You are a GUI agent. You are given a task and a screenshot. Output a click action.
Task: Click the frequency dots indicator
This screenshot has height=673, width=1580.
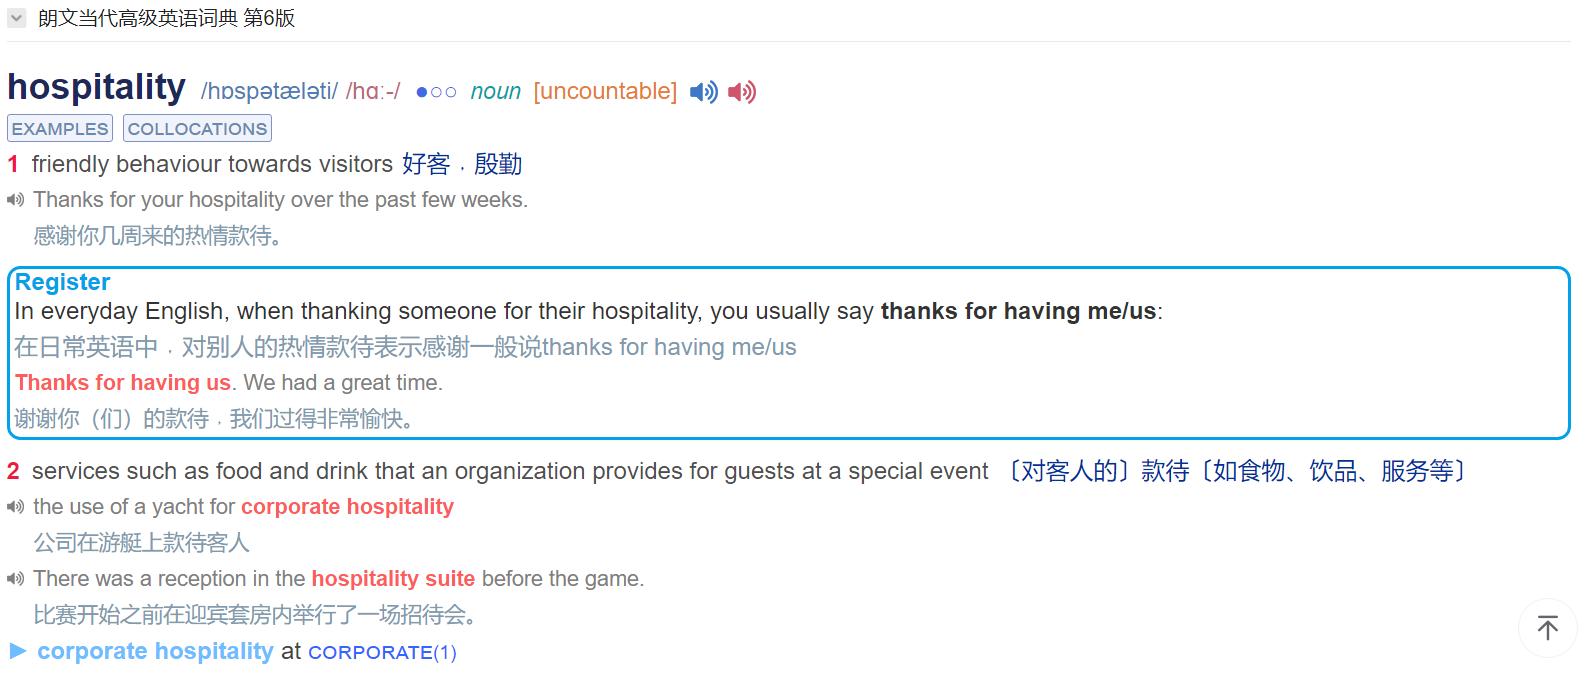coord(436,92)
